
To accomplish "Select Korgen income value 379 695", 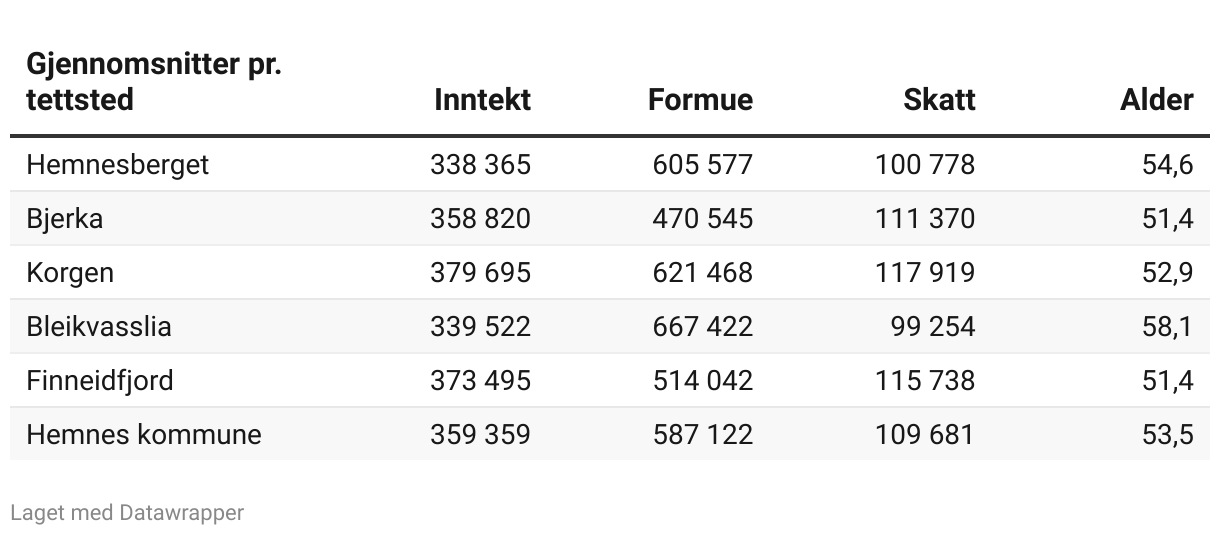I will point(480,272).
